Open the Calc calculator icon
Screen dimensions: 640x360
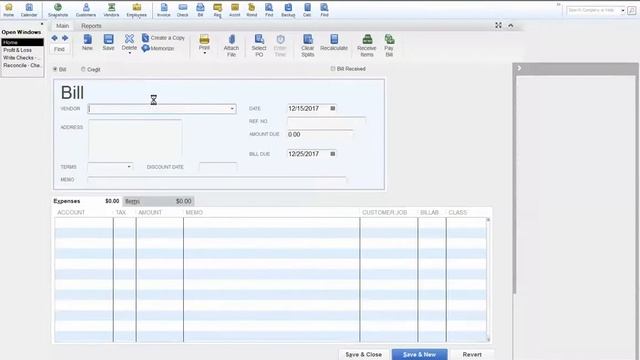point(307,10)
